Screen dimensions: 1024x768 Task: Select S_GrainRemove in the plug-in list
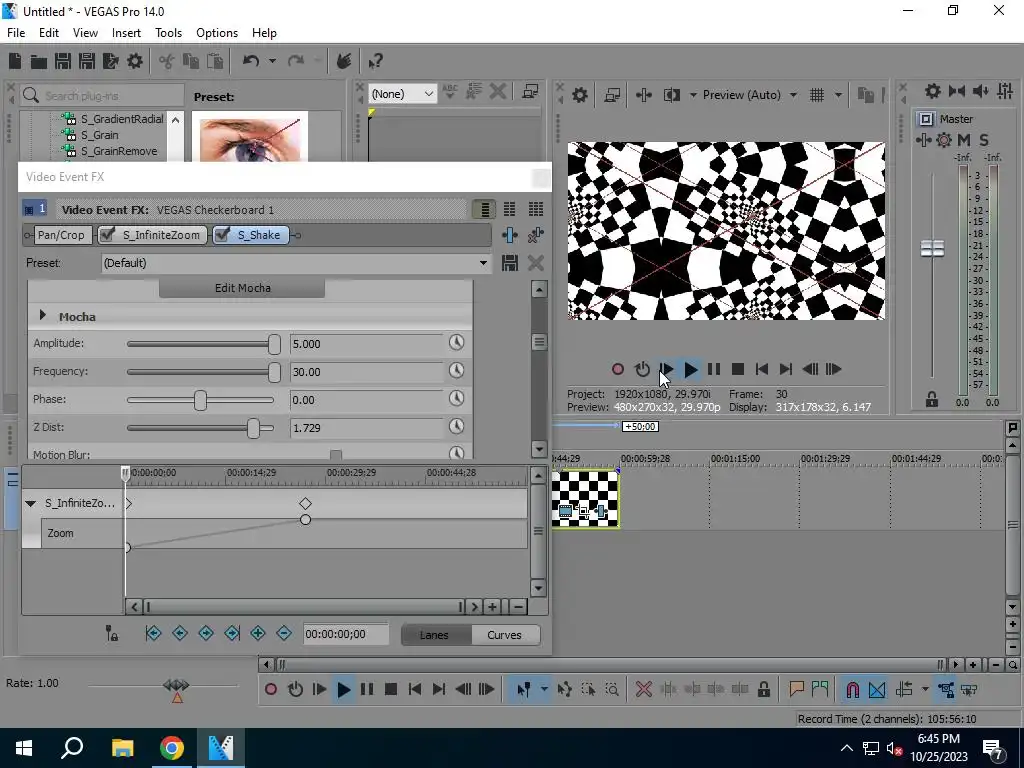(x=119, y=152)
